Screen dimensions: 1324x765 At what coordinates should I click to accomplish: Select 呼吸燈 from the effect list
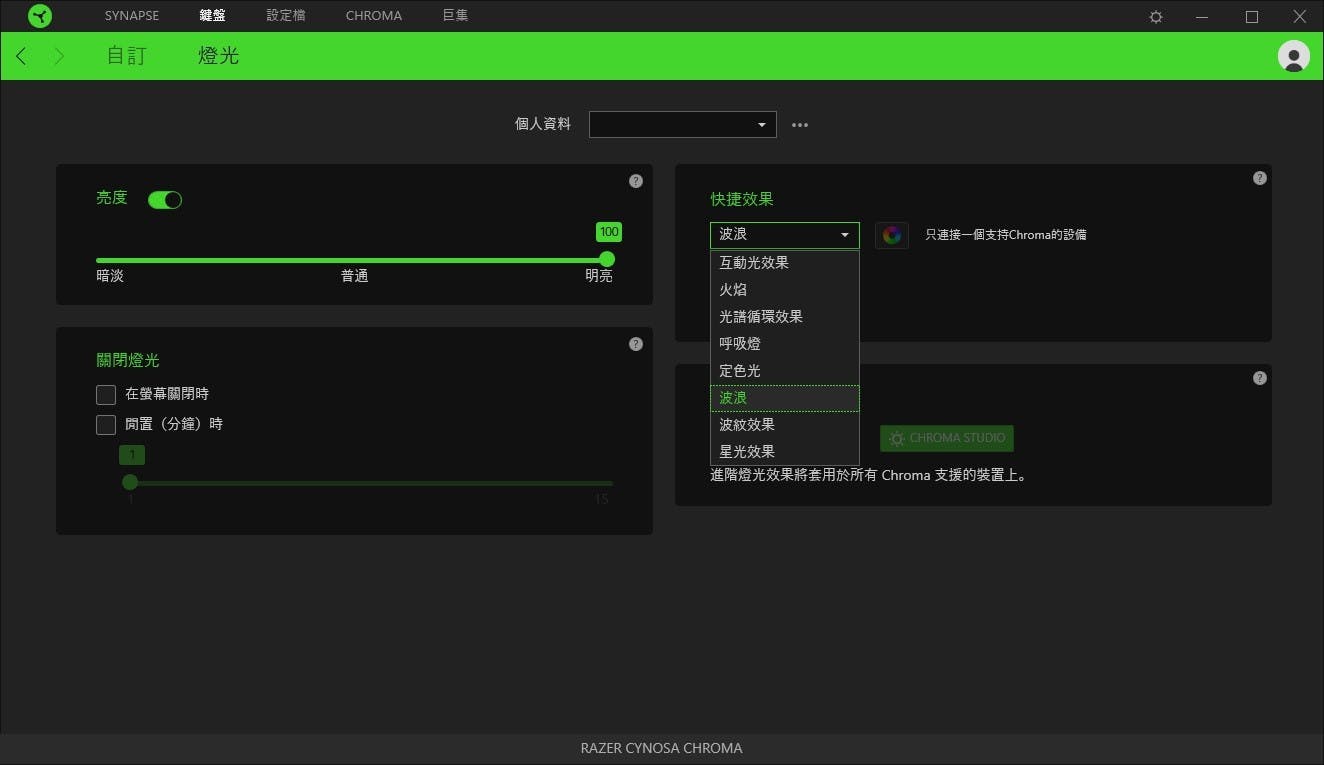click(x=785, y=344)
